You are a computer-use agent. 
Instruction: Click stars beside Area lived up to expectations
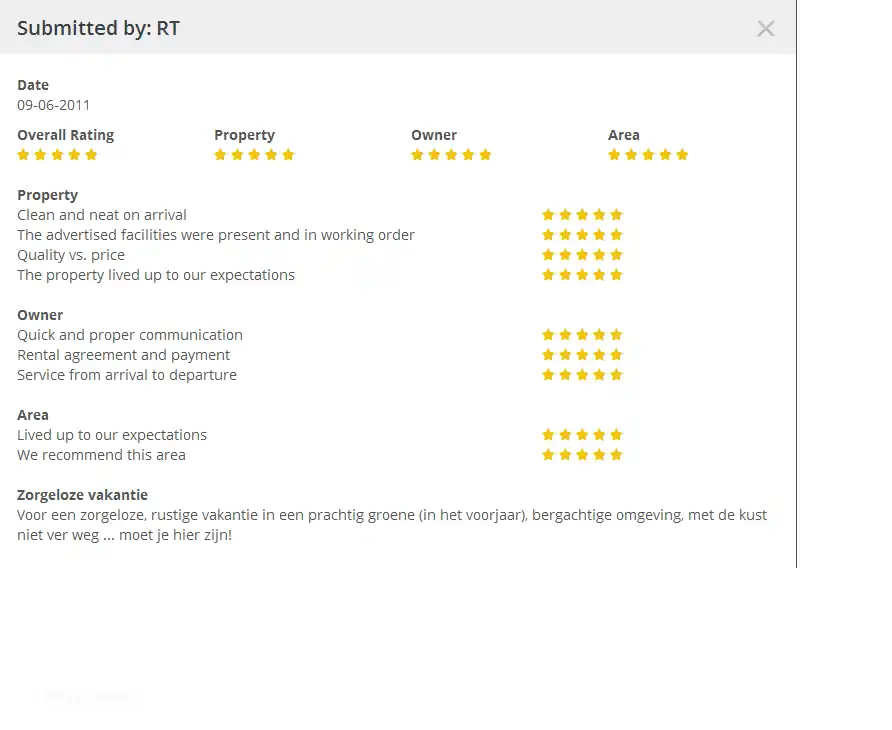[582, 435]
